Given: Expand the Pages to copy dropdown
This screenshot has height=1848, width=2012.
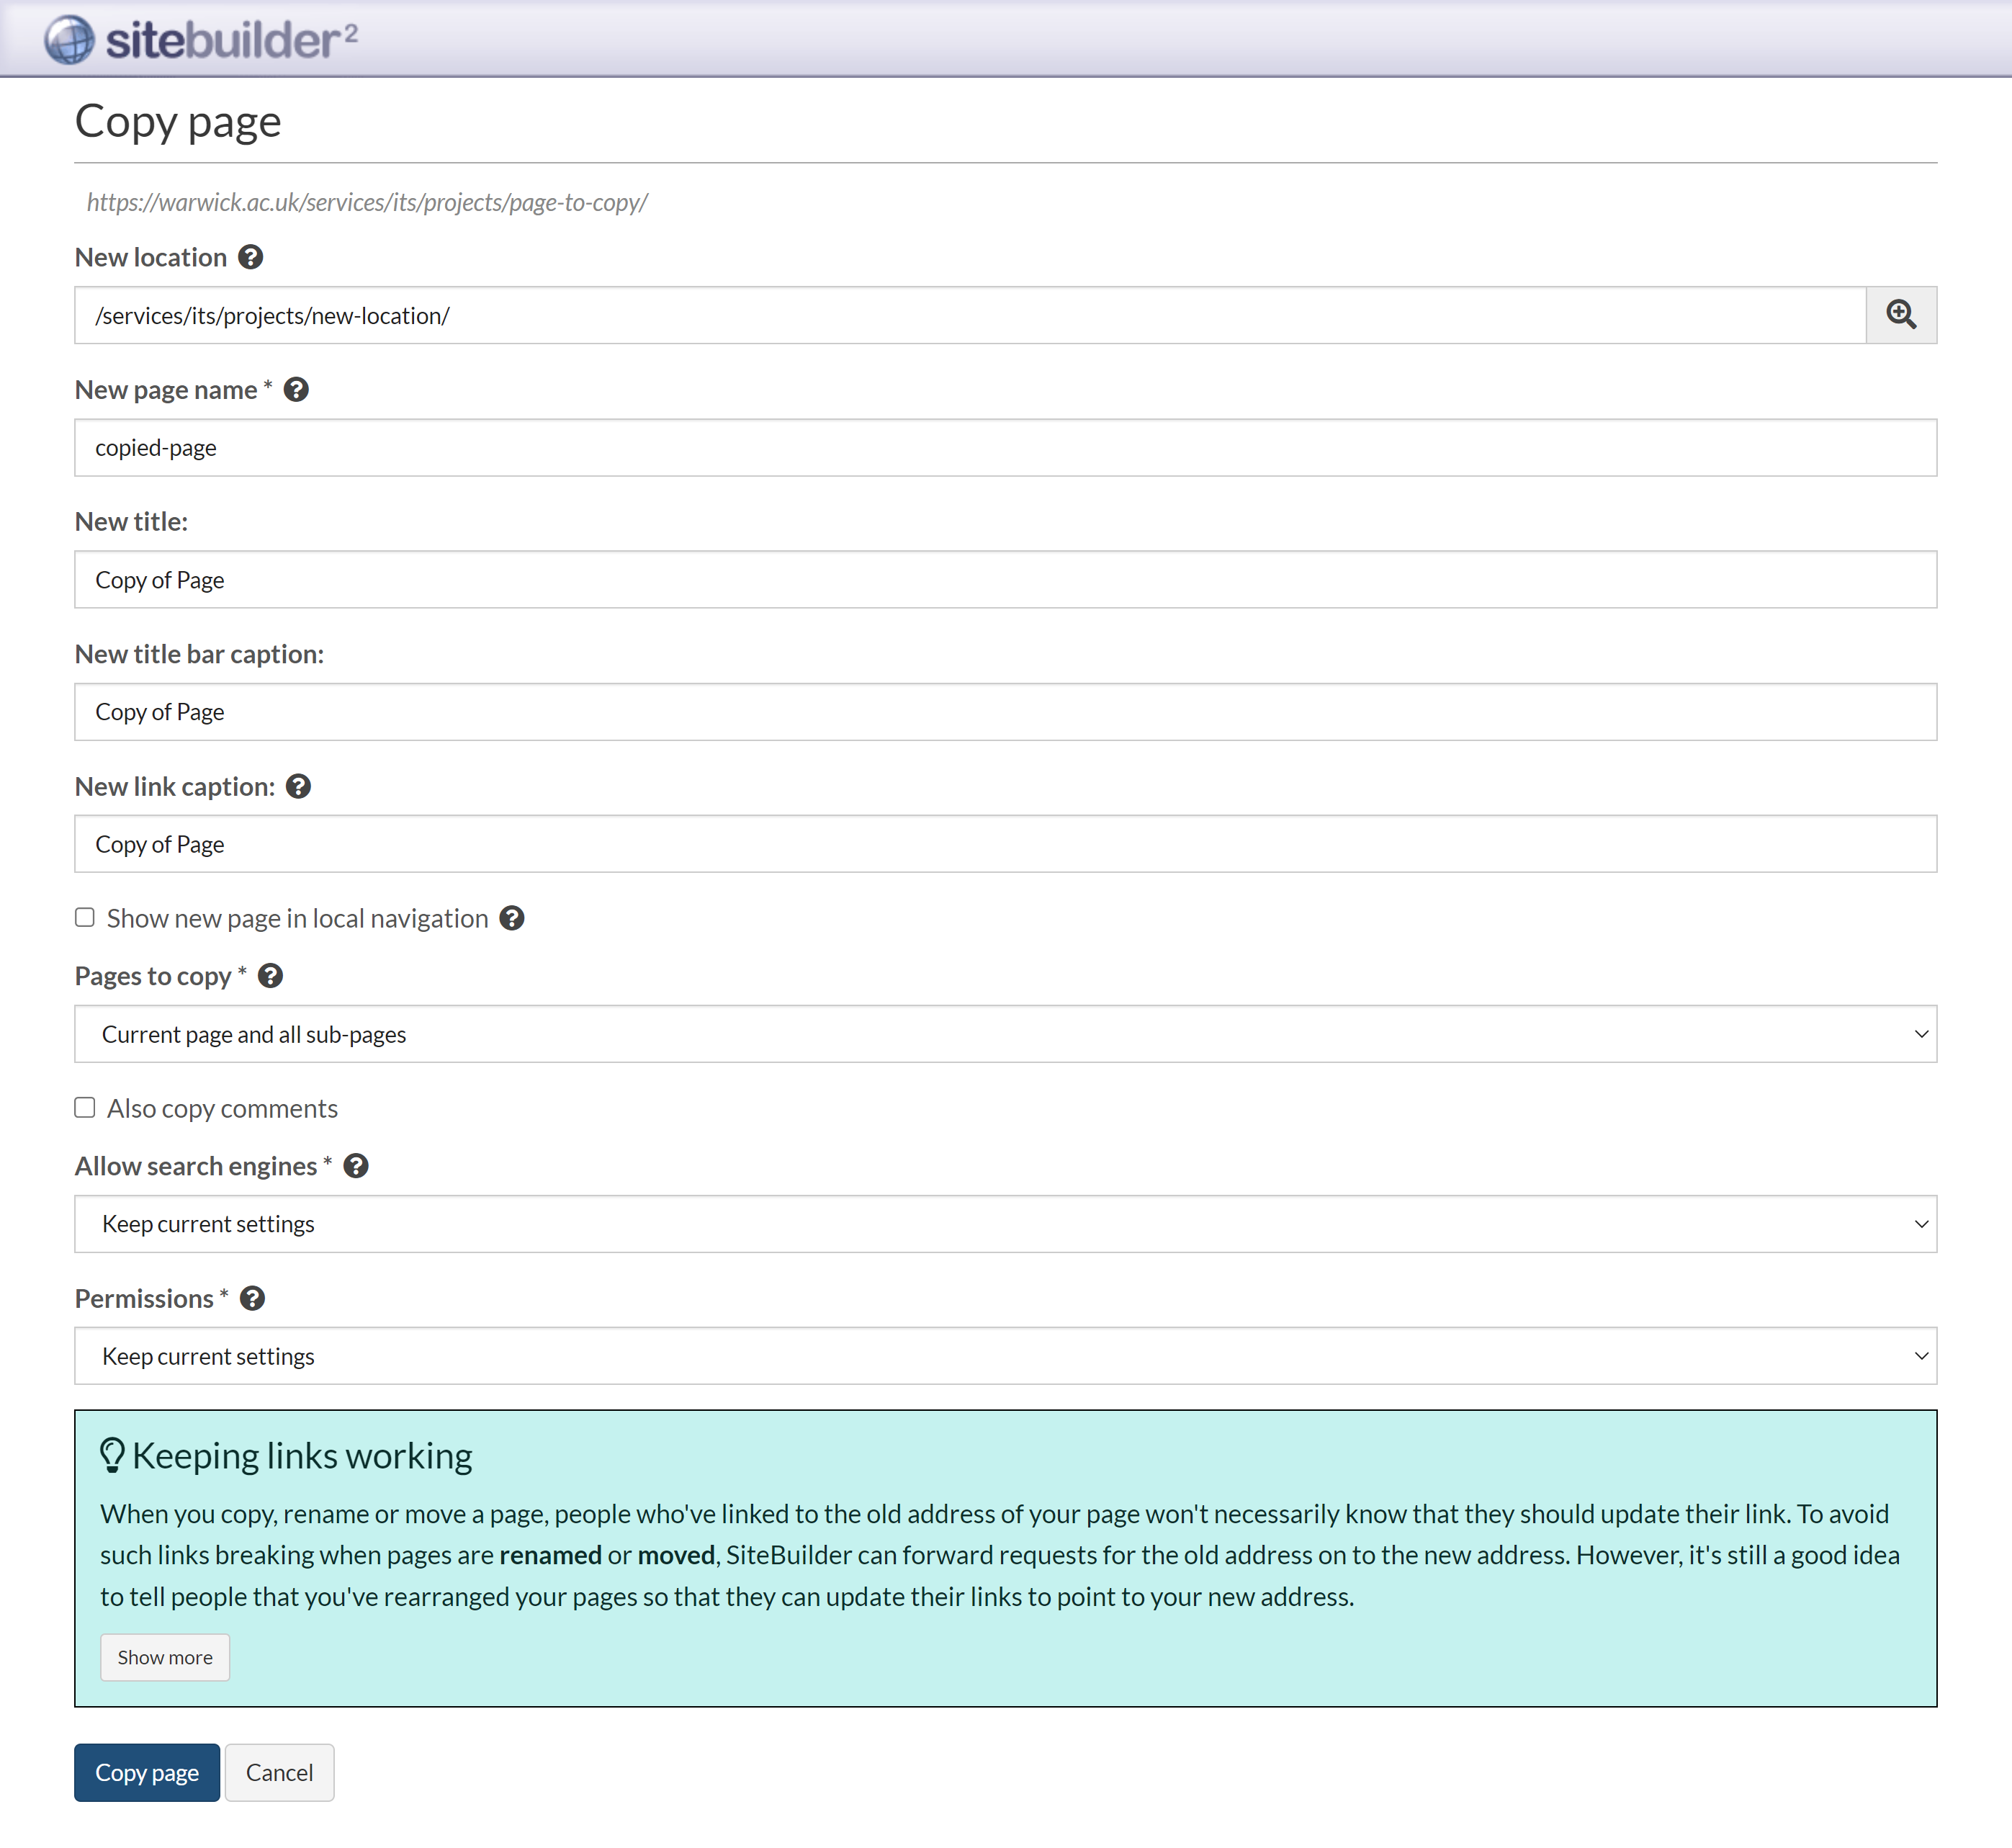Looking at the screenshot, I should (1005, 1034).
